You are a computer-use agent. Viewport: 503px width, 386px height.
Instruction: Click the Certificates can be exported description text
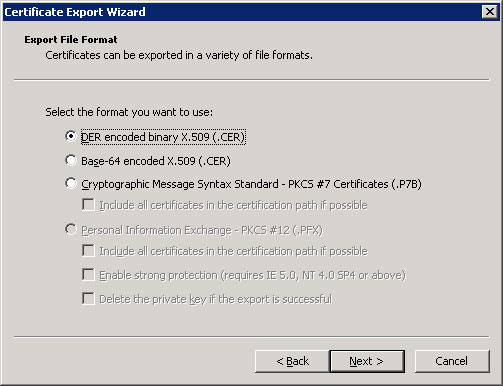click(179, 55)
